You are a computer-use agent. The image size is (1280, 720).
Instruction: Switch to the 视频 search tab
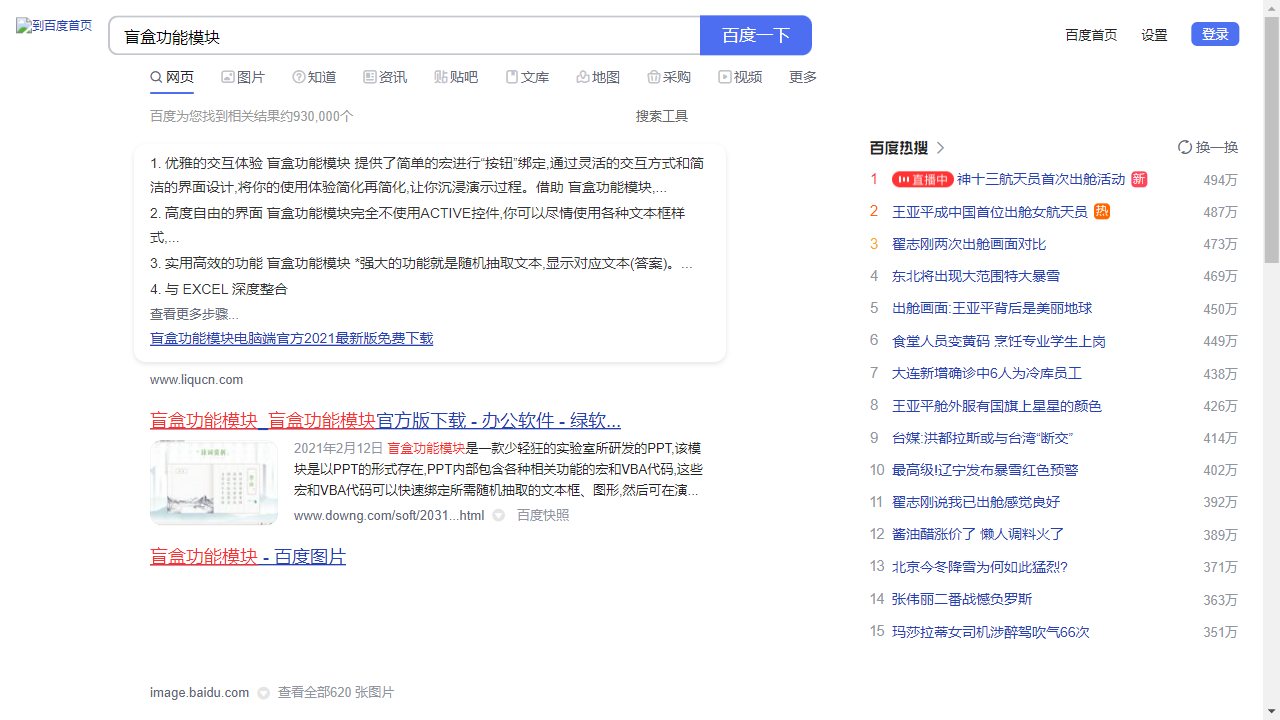pos(740,77)
